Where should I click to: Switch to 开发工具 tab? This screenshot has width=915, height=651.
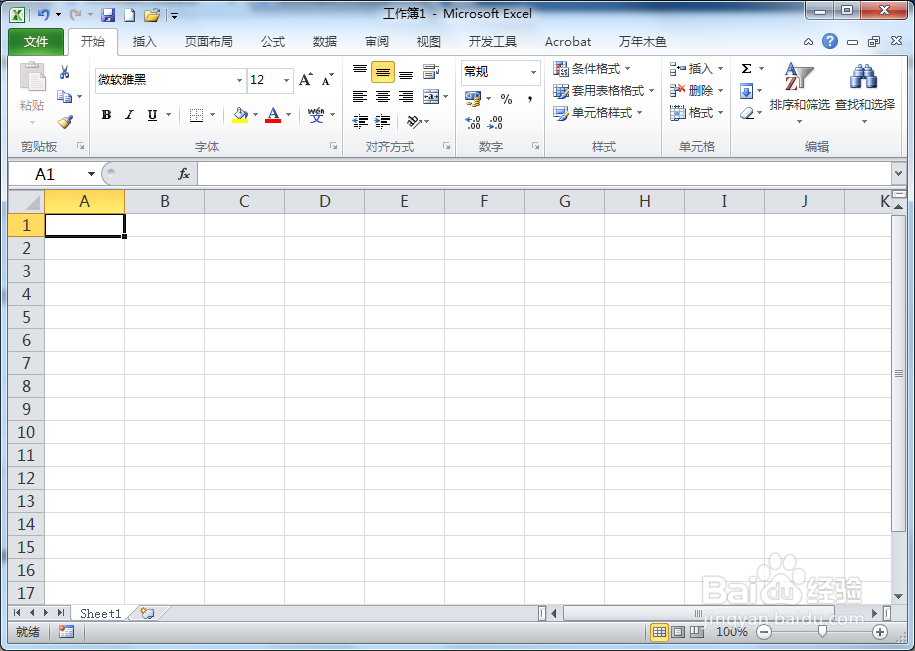point(493,41)
